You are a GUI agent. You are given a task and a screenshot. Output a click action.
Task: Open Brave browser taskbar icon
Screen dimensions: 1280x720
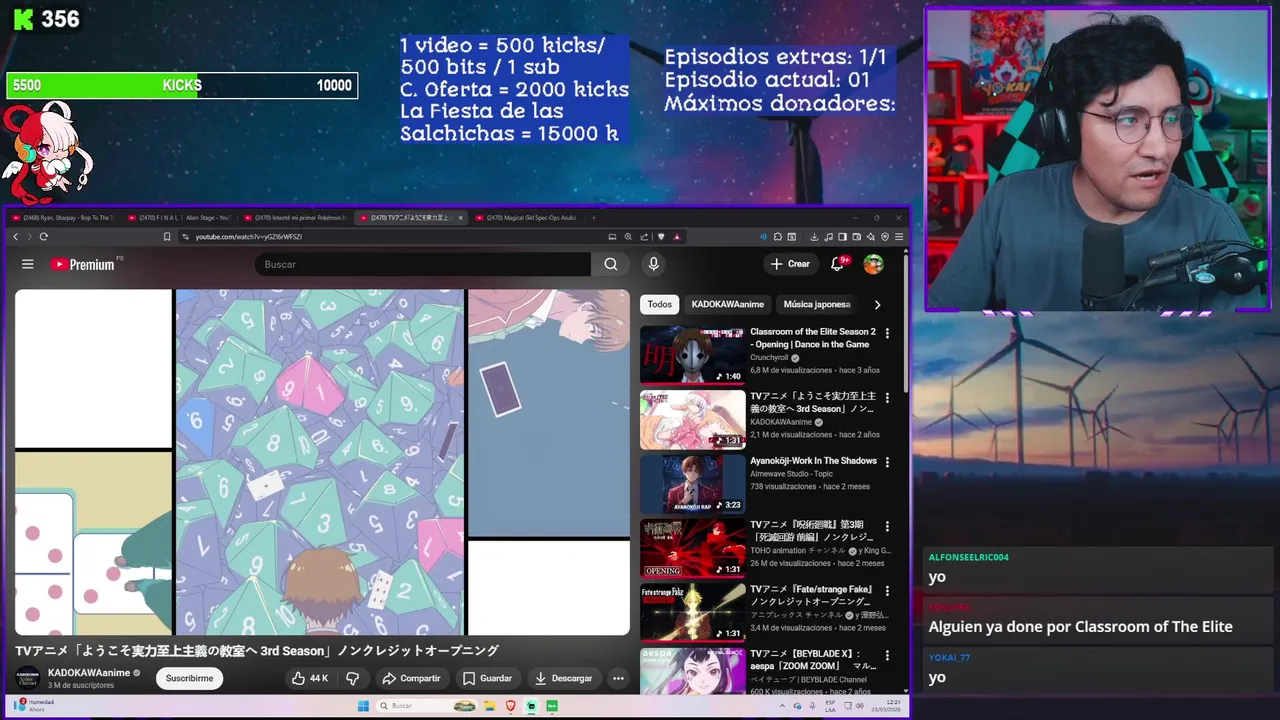point(510,706)
